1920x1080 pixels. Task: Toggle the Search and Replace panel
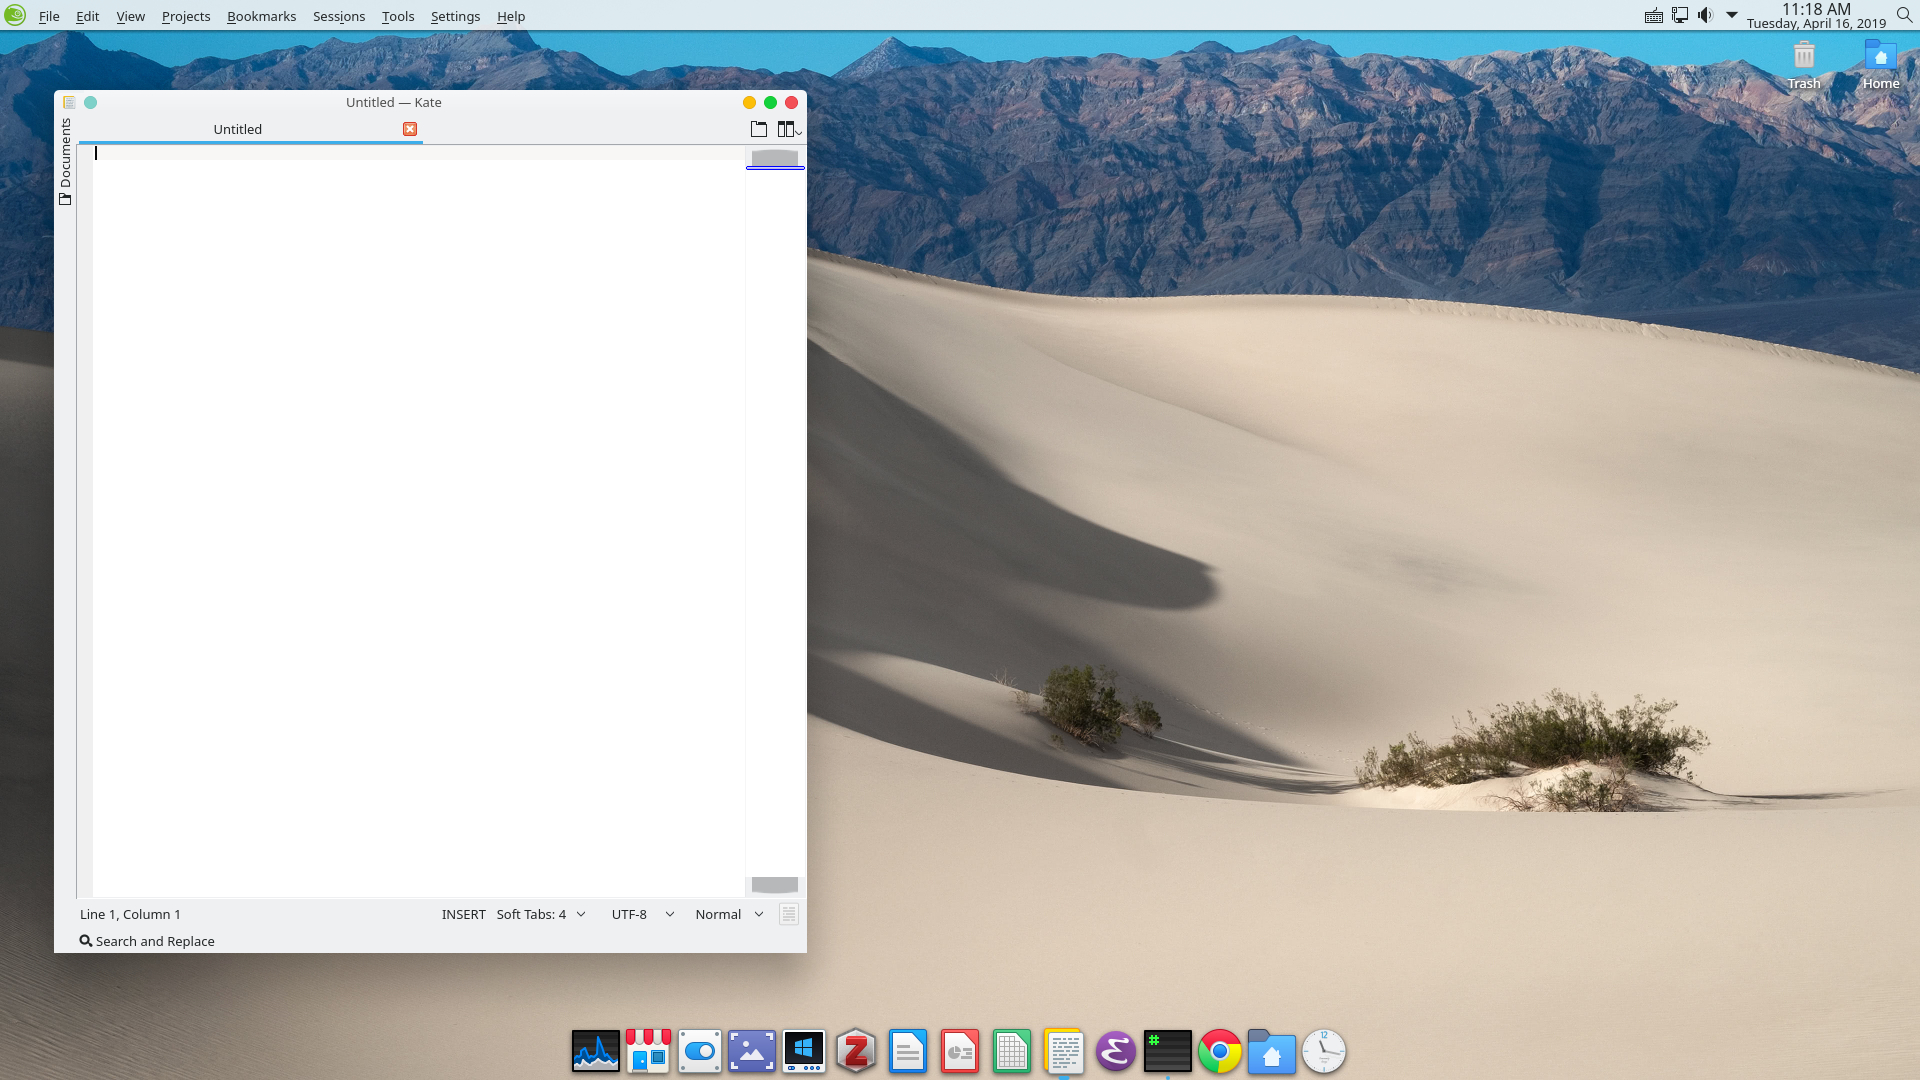[147, 941]
